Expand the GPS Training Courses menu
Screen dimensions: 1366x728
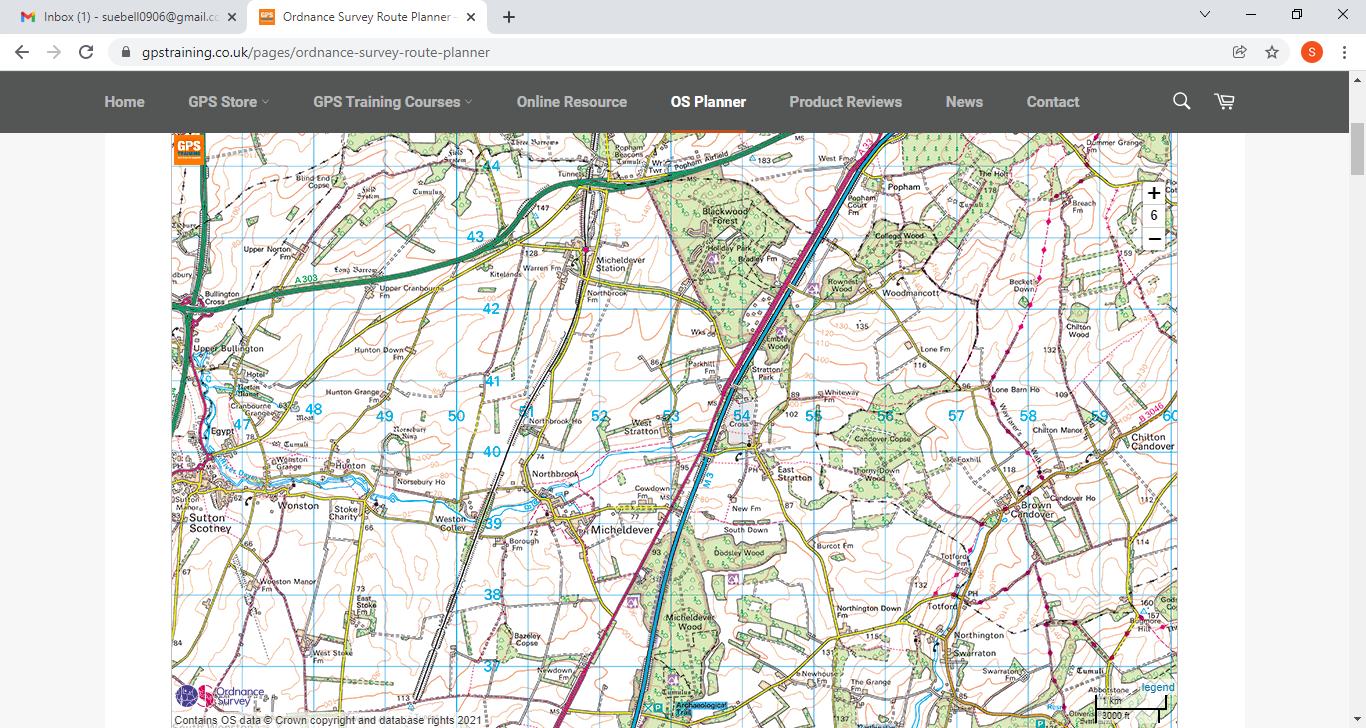point(393,102)
